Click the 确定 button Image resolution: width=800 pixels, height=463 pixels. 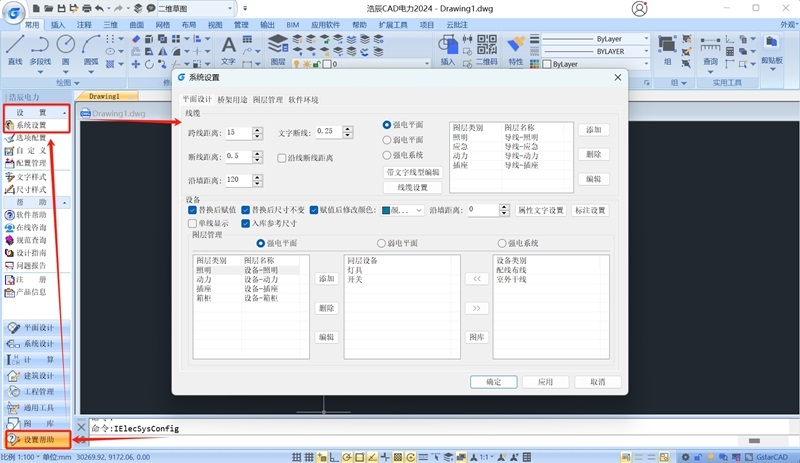[x=493, y=382]
